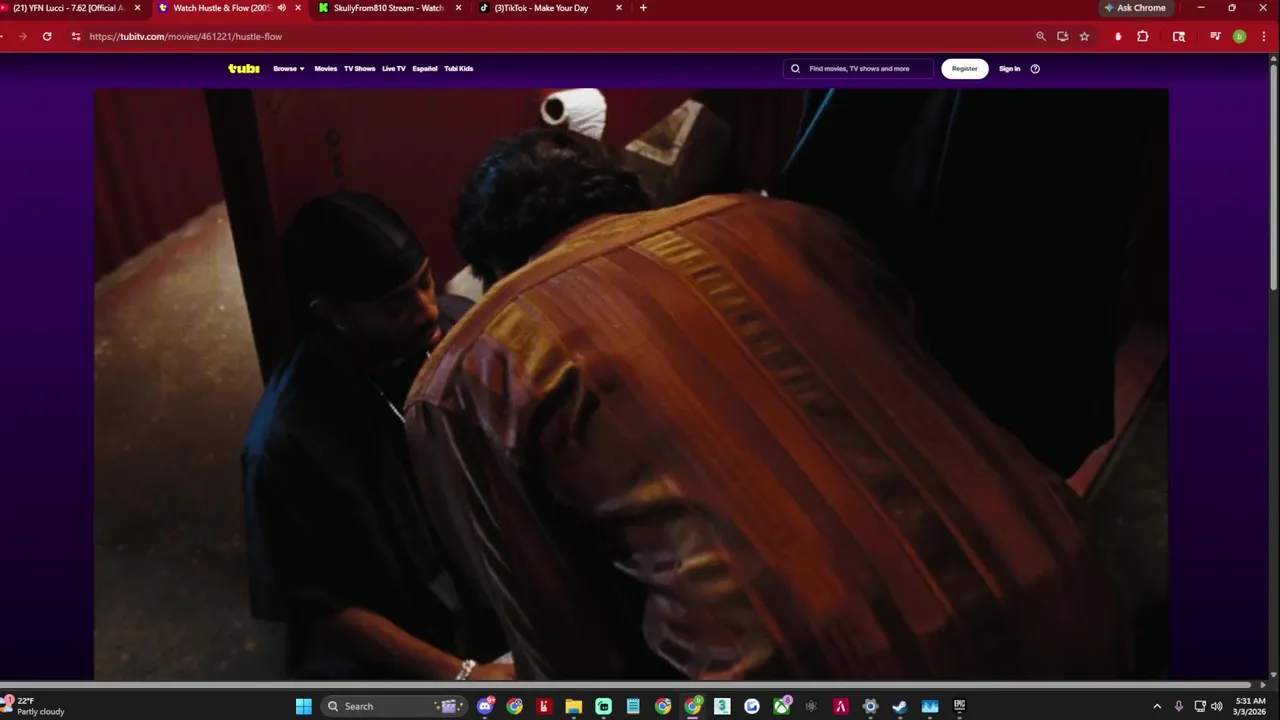Select Español in Tubi navigation
Screen dimensions: 1280x720
425,69
